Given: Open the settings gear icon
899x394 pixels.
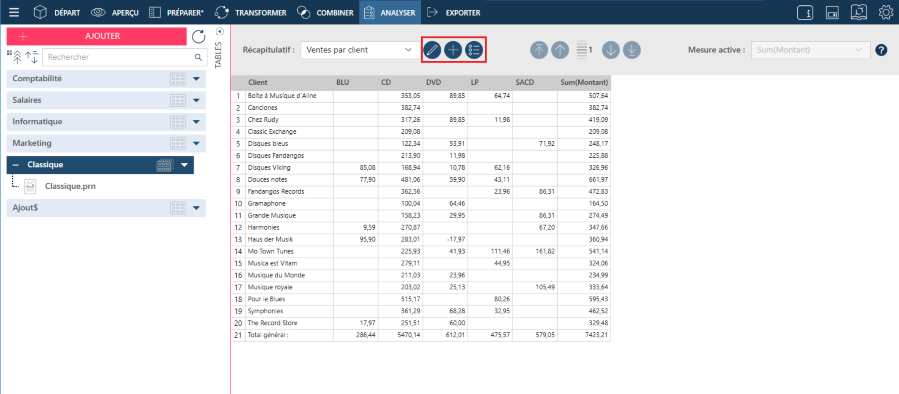Looking at the screenshot, I should click(x=886, y=12).
